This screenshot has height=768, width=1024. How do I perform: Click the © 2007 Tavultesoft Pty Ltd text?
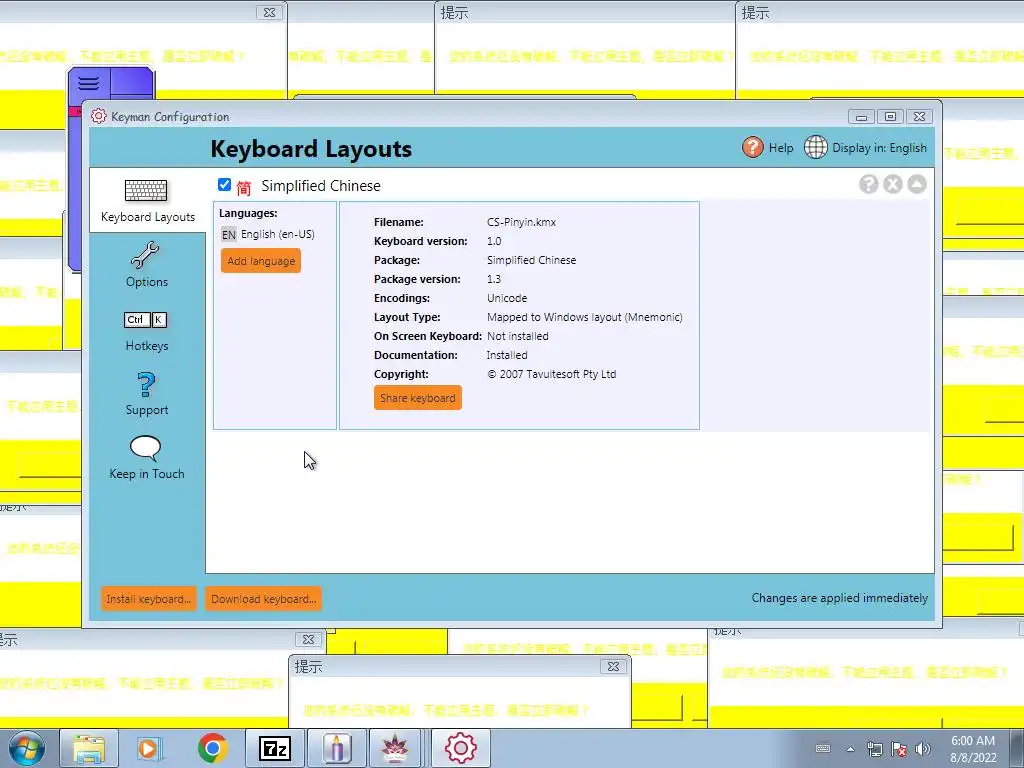551,374
